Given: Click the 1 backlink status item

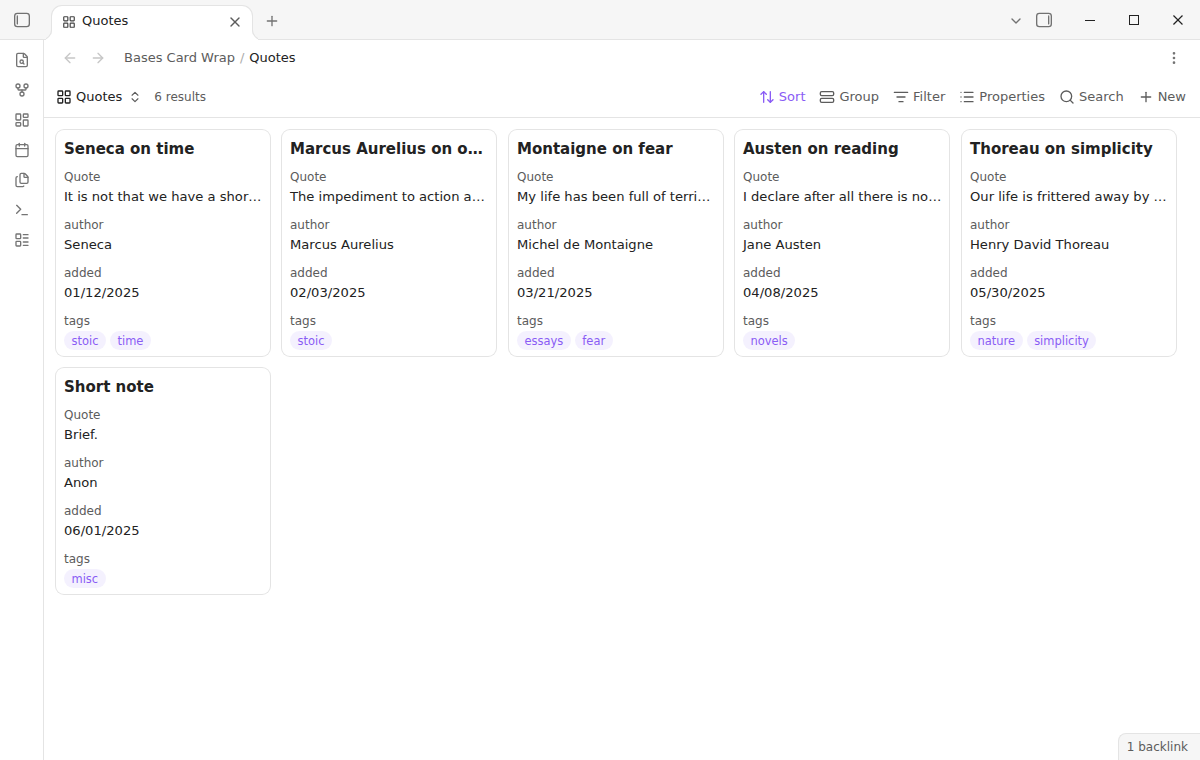Looking at the screenshot, I should [x=1157, y=747].
